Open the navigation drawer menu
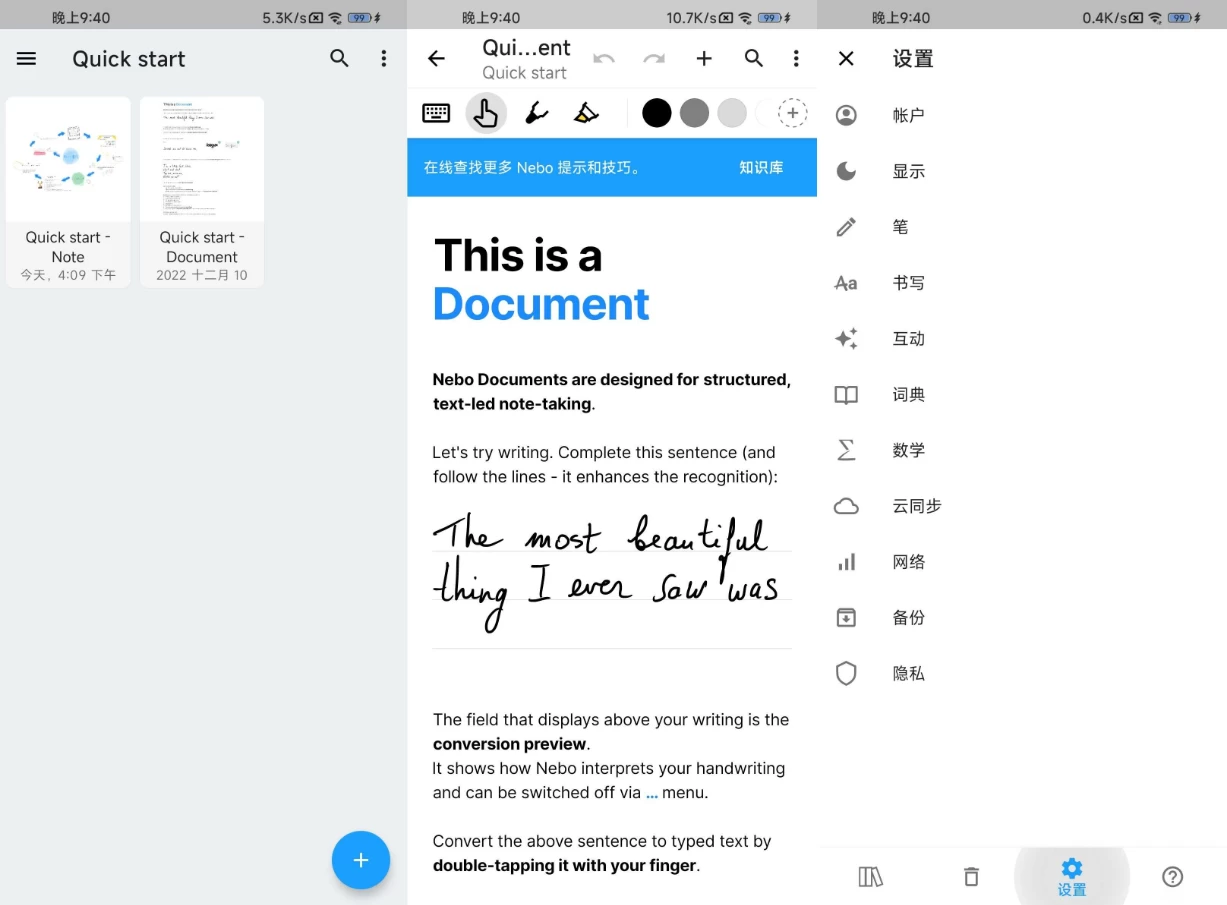 point(26,58)
